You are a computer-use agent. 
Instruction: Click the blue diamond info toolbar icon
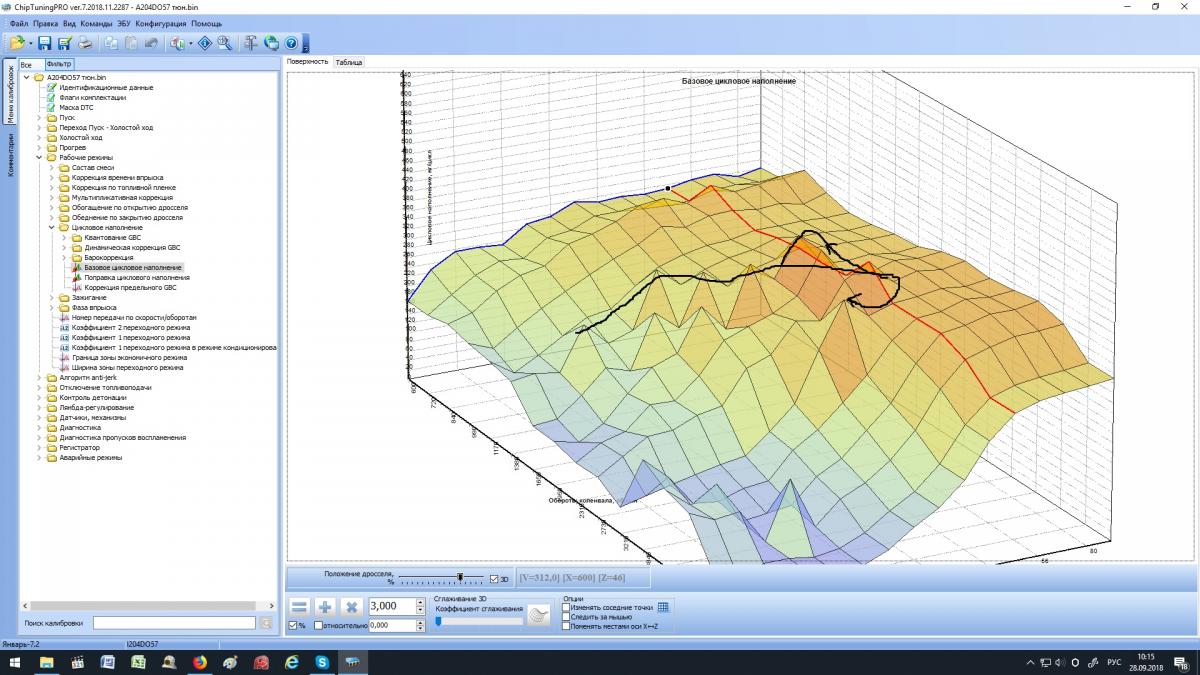pyautogui.click(x=205, y=43)
